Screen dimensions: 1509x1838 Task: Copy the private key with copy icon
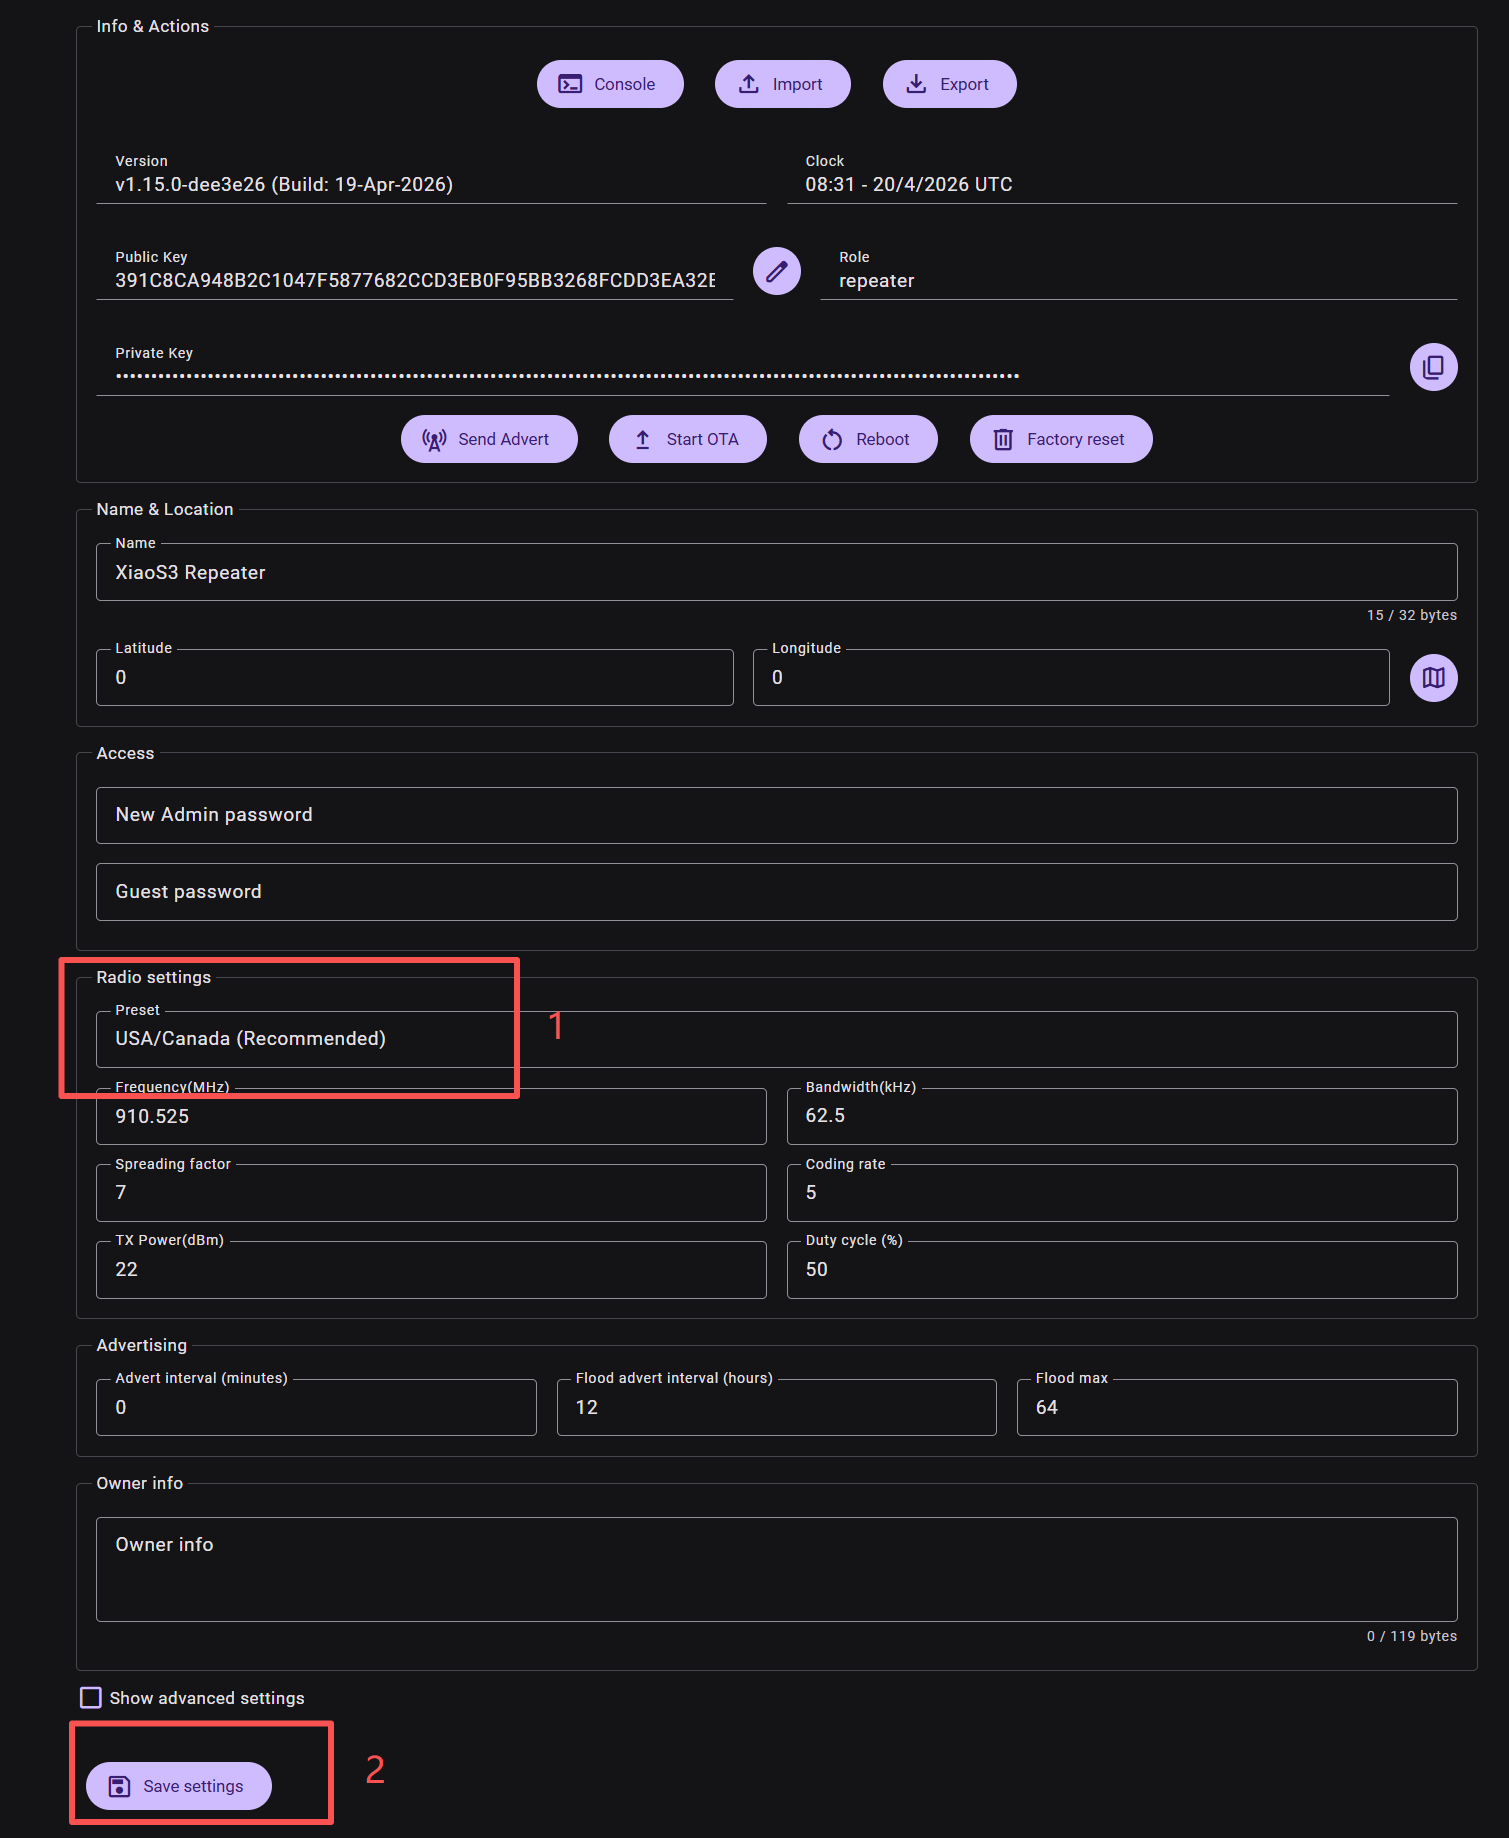pos(1432,367)
